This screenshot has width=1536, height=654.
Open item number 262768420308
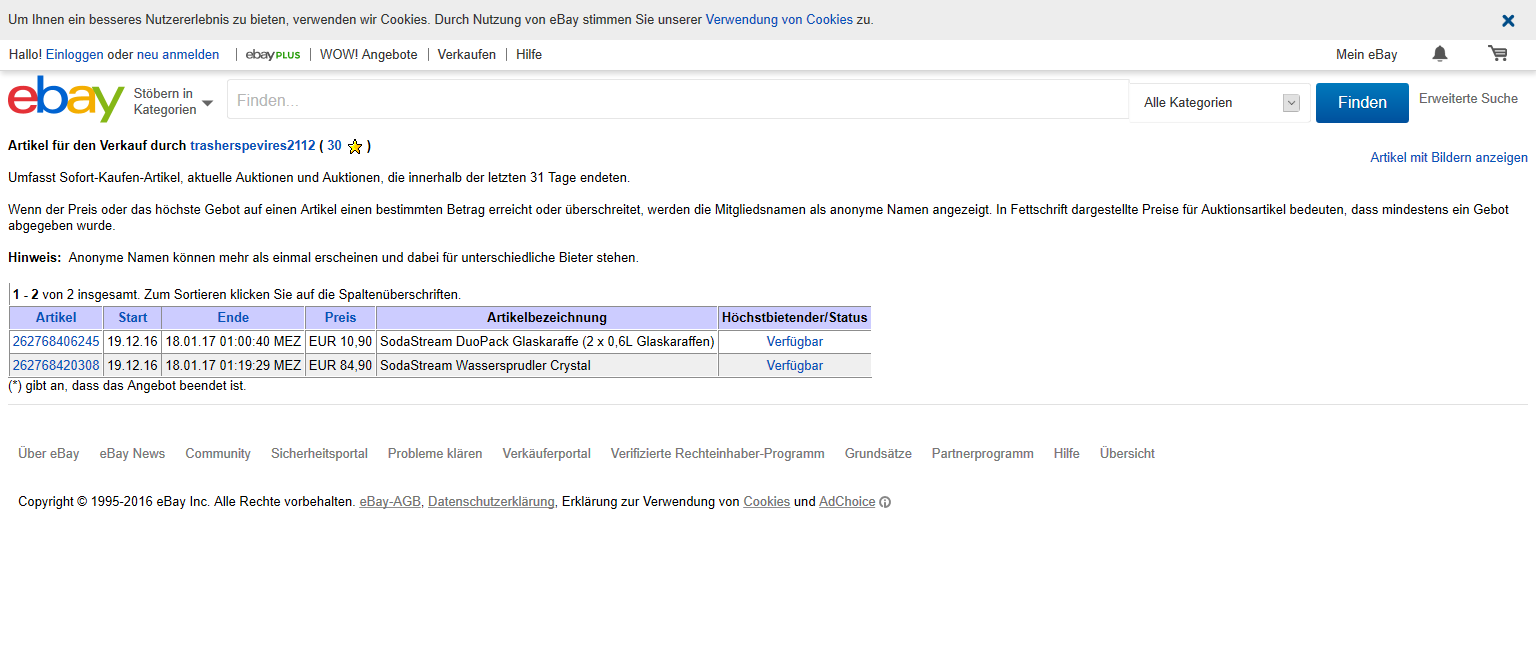[56, 366]
